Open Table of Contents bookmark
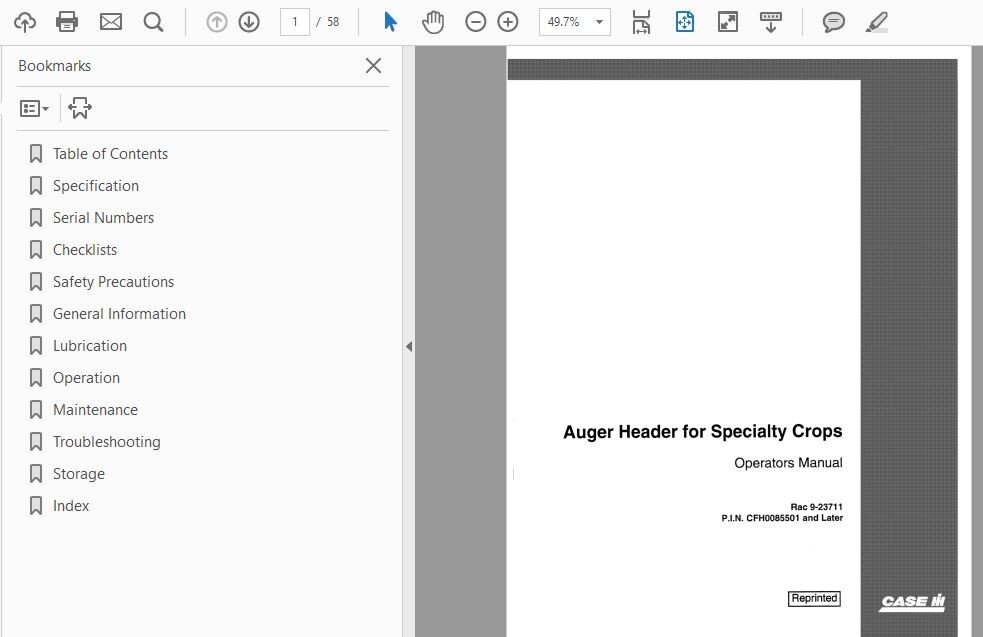Viewport: 983px width, 637px height. tap(110, 154)
